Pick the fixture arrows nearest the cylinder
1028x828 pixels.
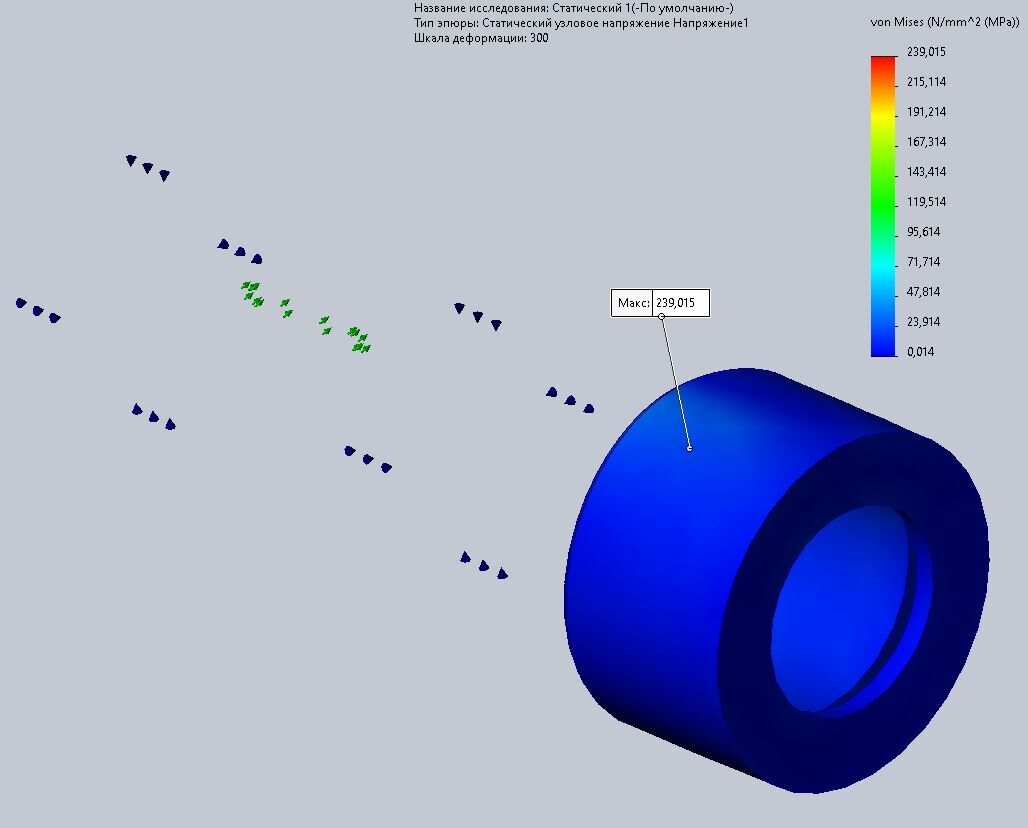pos(570,400)
